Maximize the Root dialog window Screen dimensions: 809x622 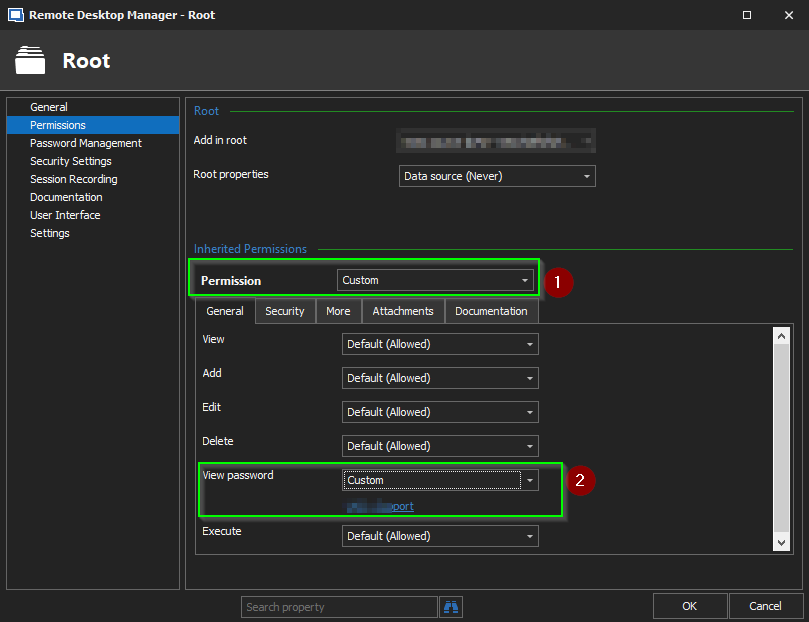747,15
